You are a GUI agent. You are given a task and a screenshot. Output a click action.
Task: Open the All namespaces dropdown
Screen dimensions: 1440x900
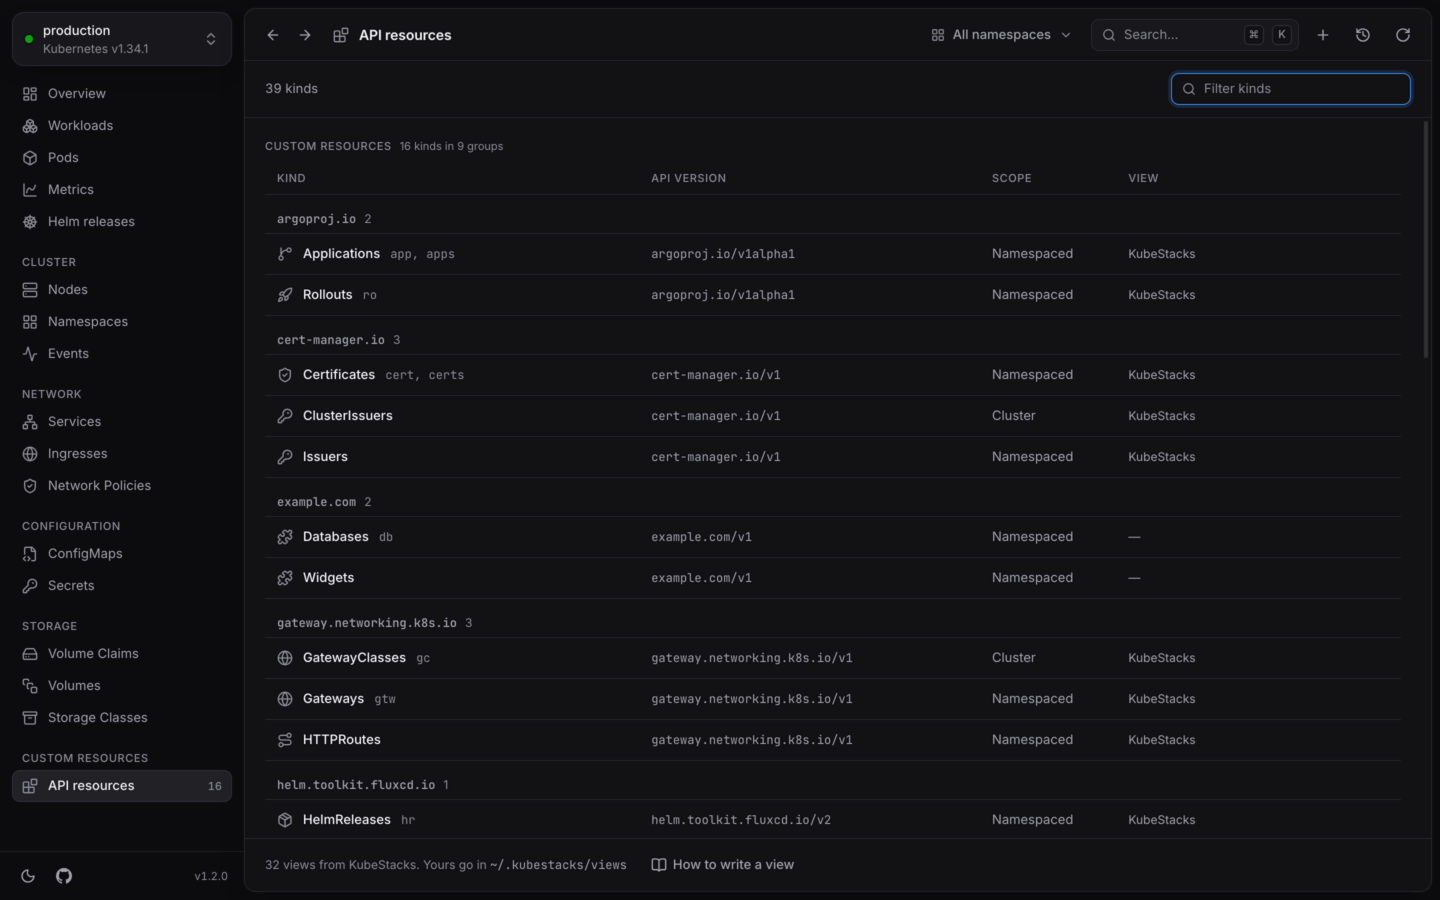[x=1001, y=35]
